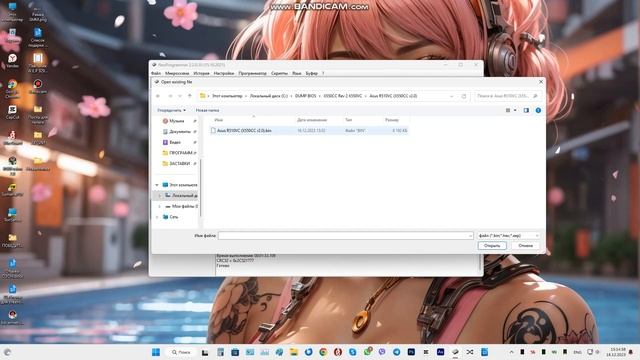The width and height of the screenshot is (640, 360).
Task: Open the 'Программатор' menu
Action: pyautogui.click(x=252, y=73)
